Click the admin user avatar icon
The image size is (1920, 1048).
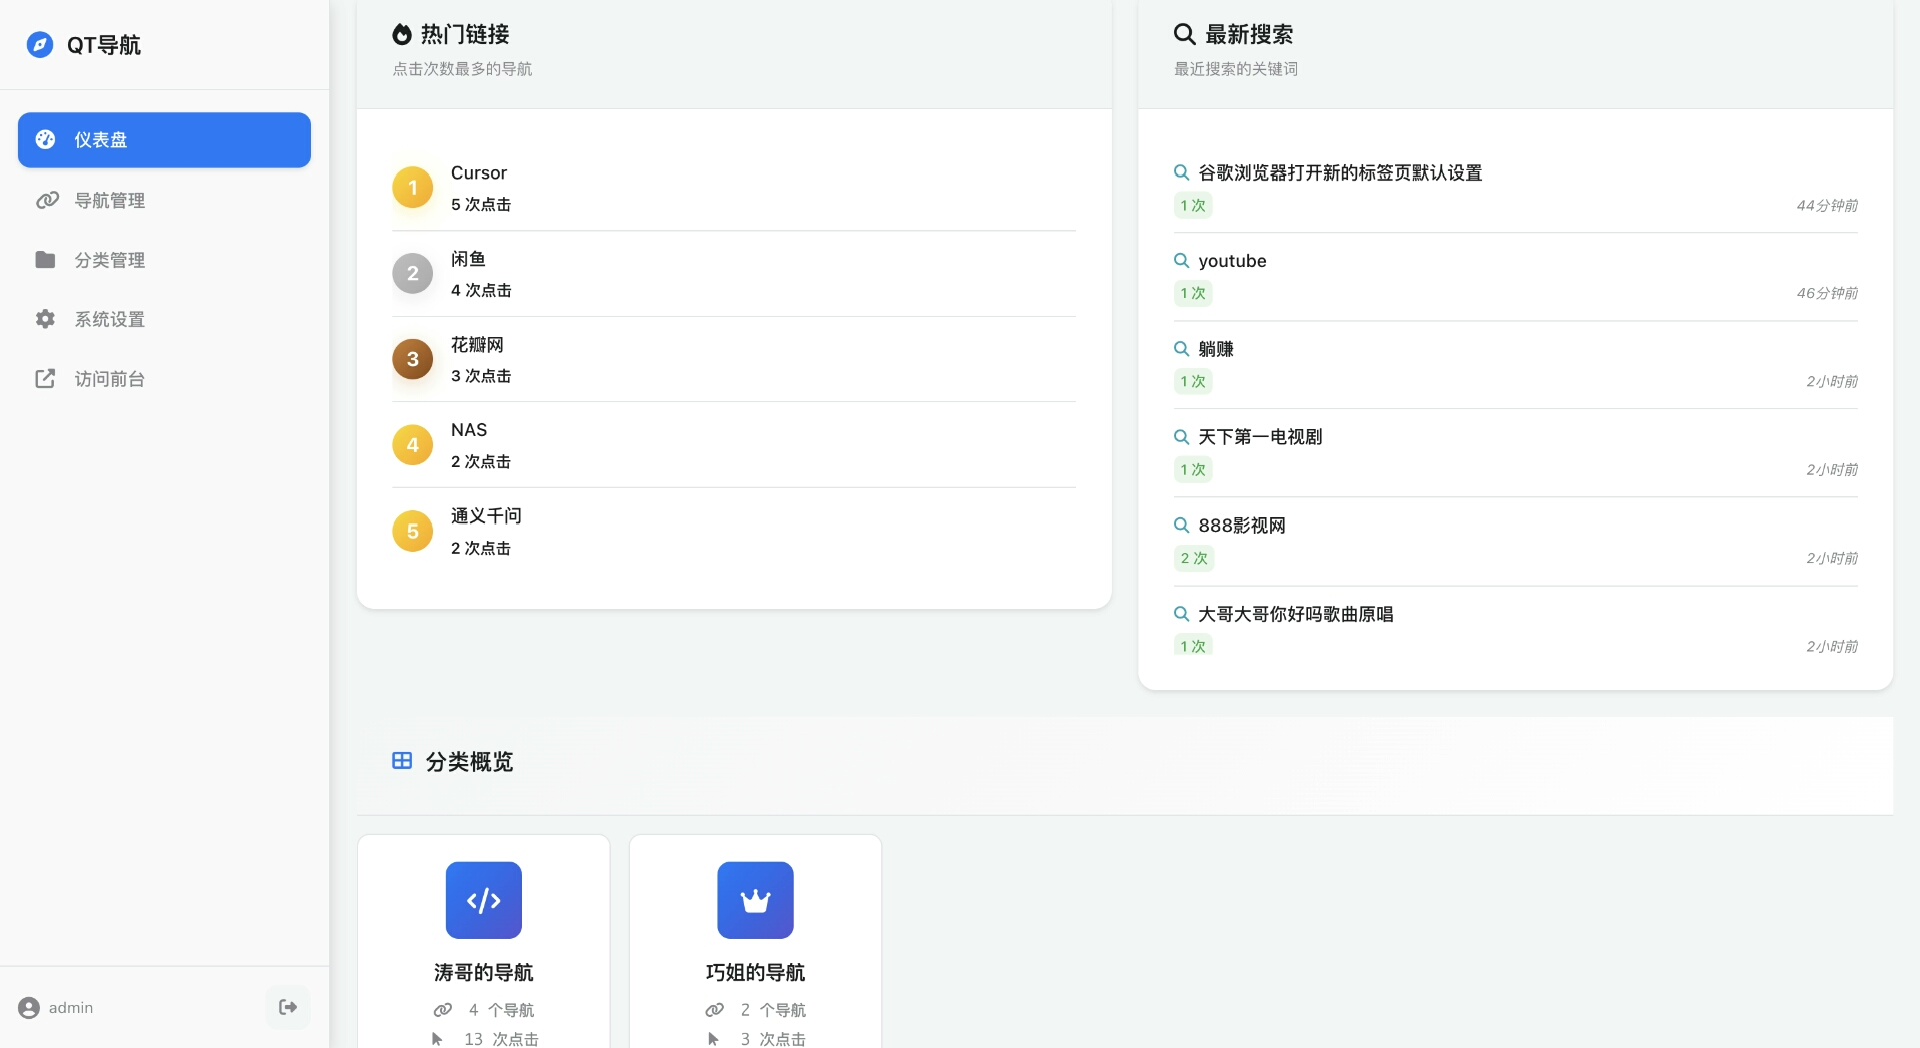29,1008
